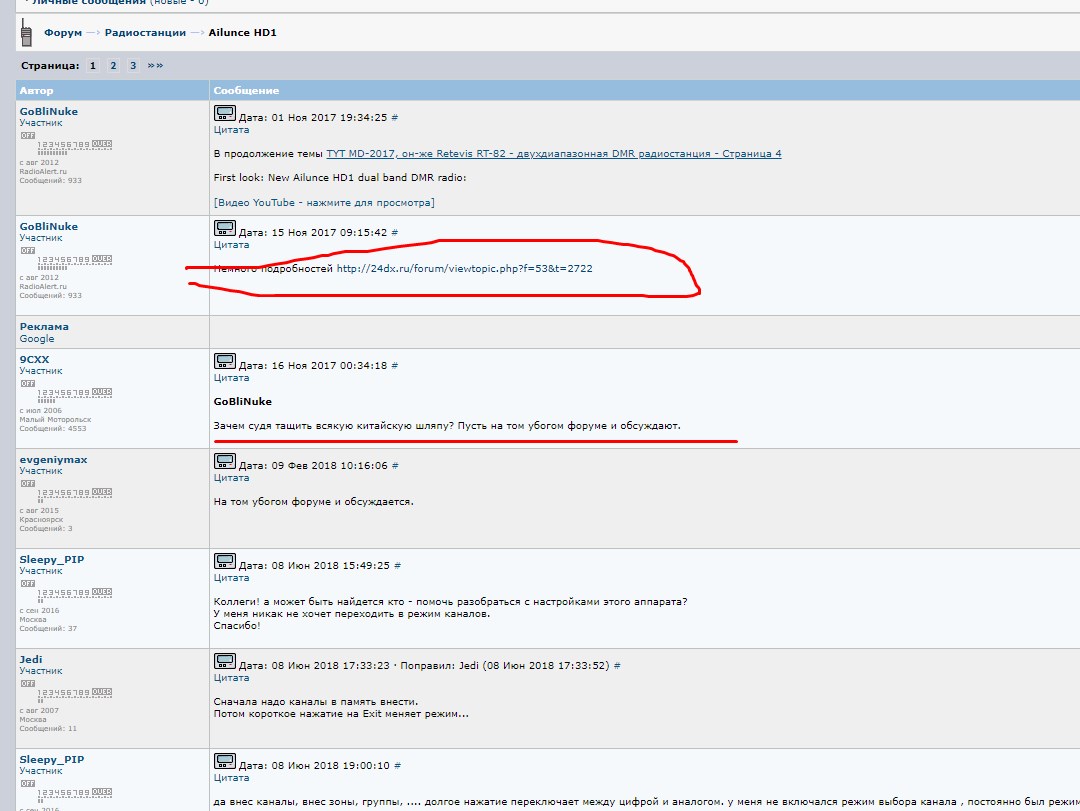Click the Google text under Реклама
Viewport: 1080px width, 811px height.
click(37, 339)
